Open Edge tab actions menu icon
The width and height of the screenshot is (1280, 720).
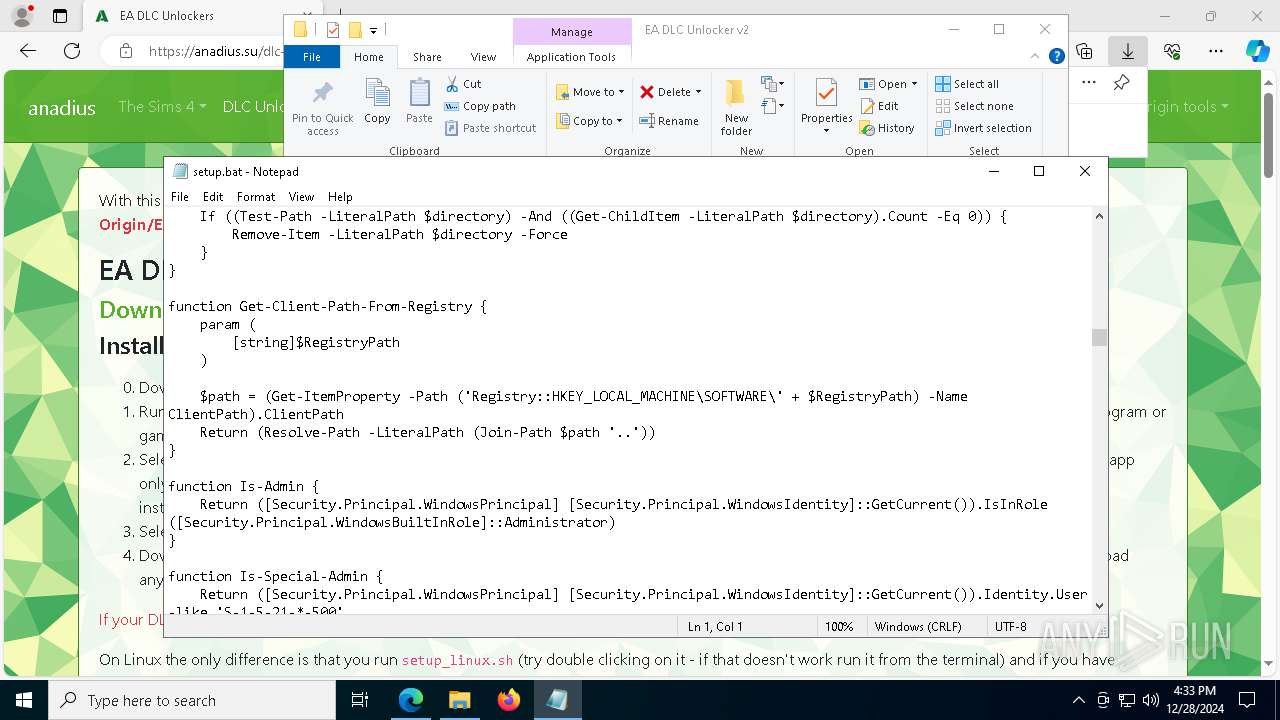(60, 16)
